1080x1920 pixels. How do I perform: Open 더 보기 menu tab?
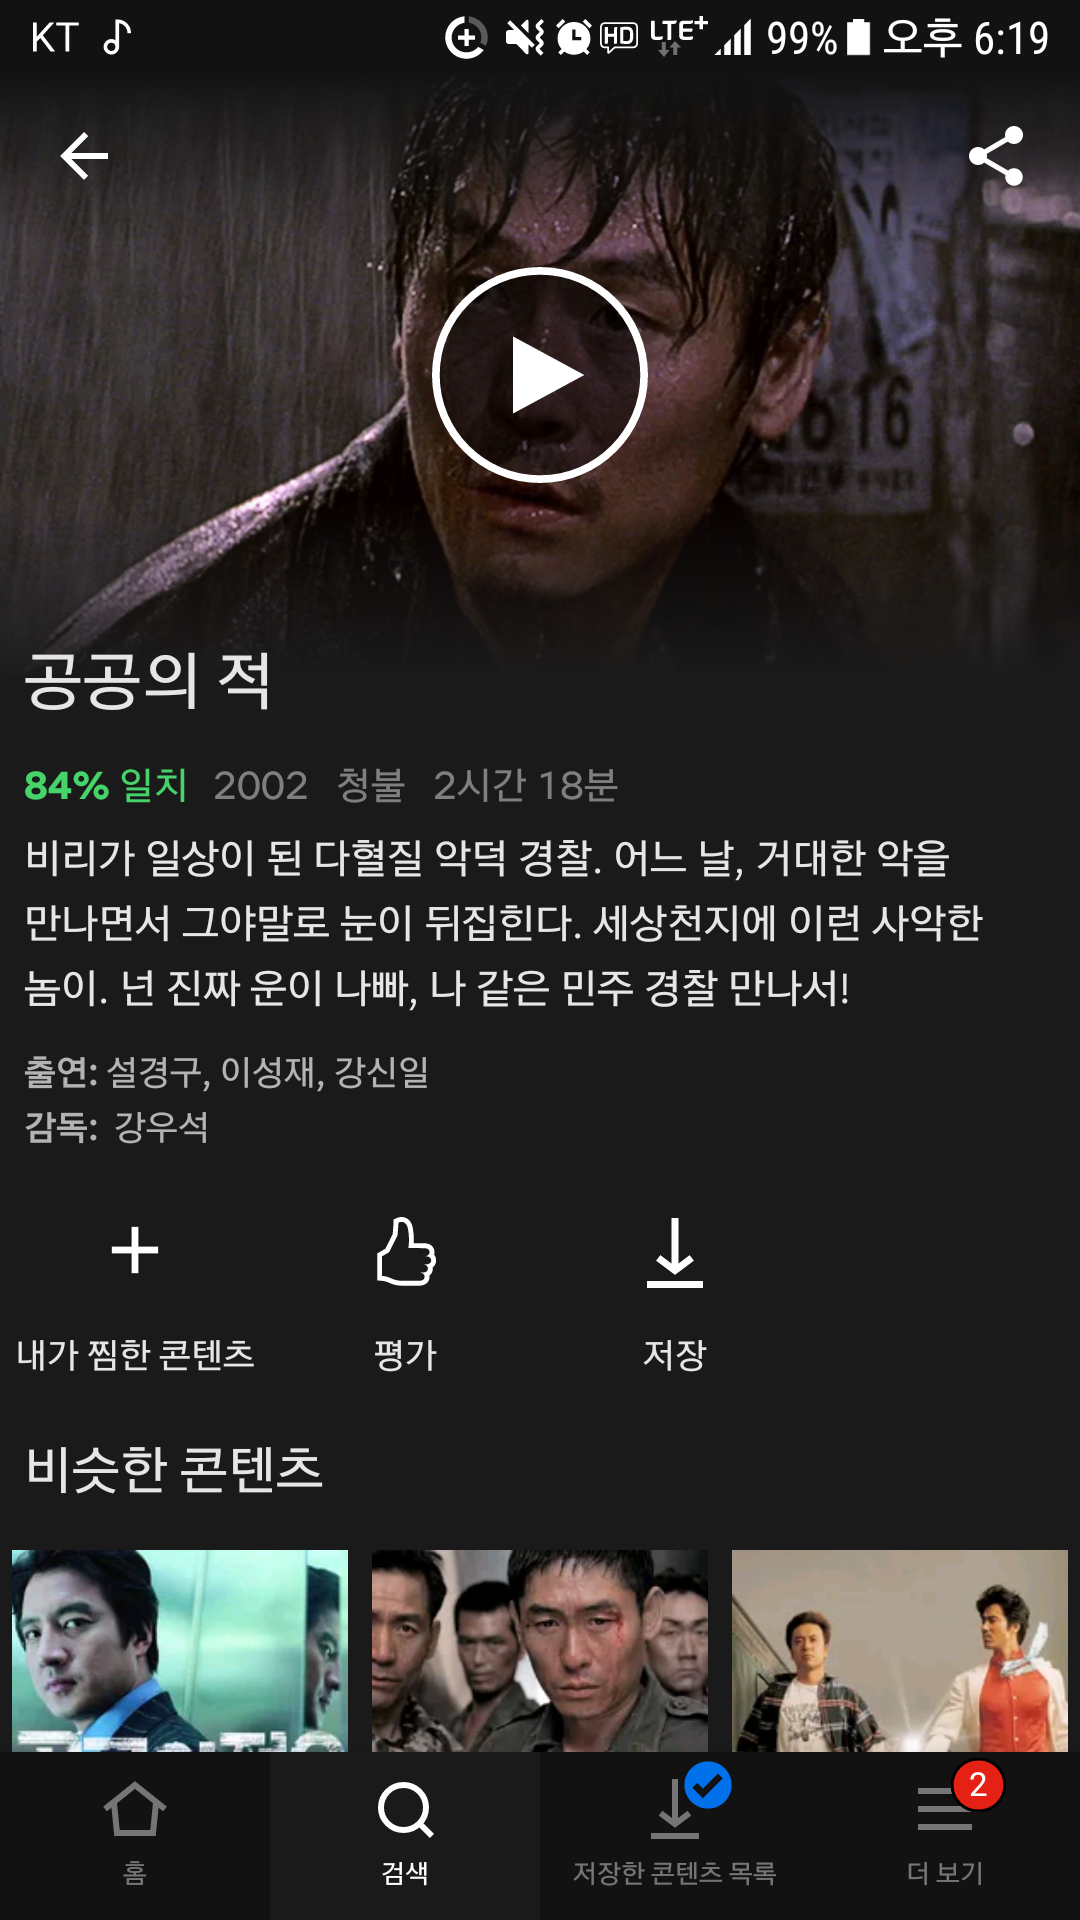click(945, 1835)
